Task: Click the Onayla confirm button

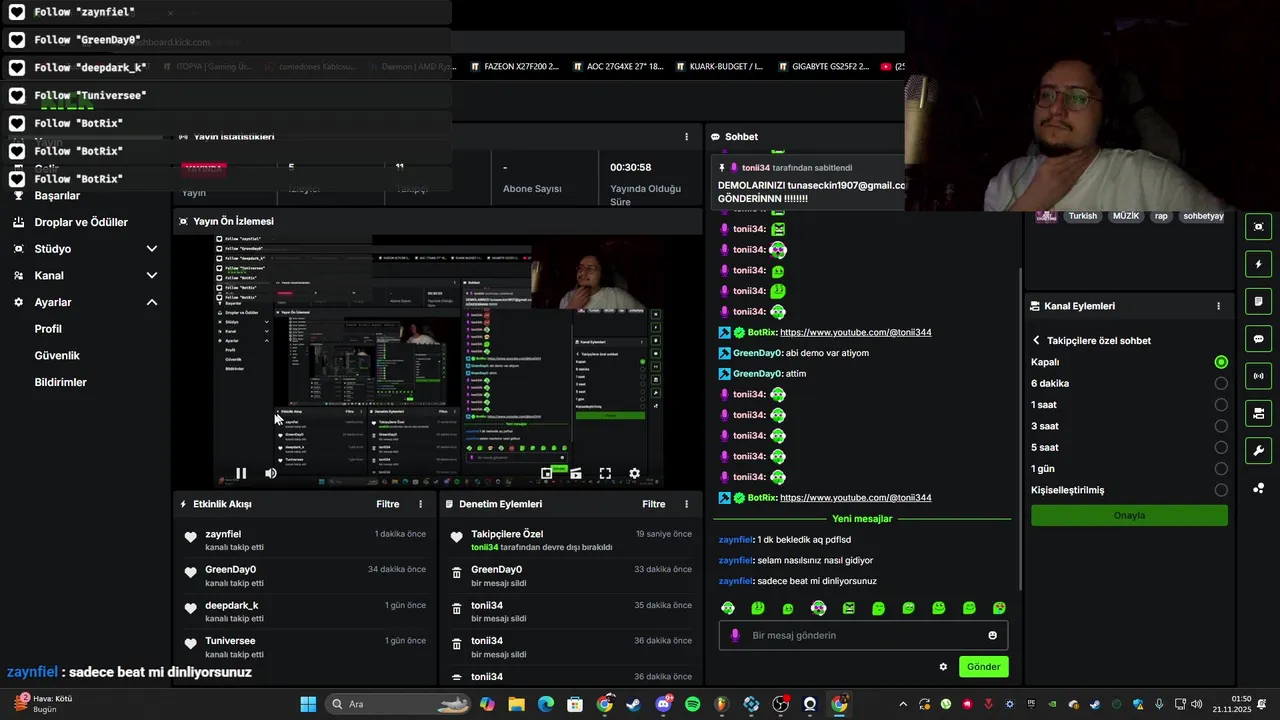Action: [1129, 515]
